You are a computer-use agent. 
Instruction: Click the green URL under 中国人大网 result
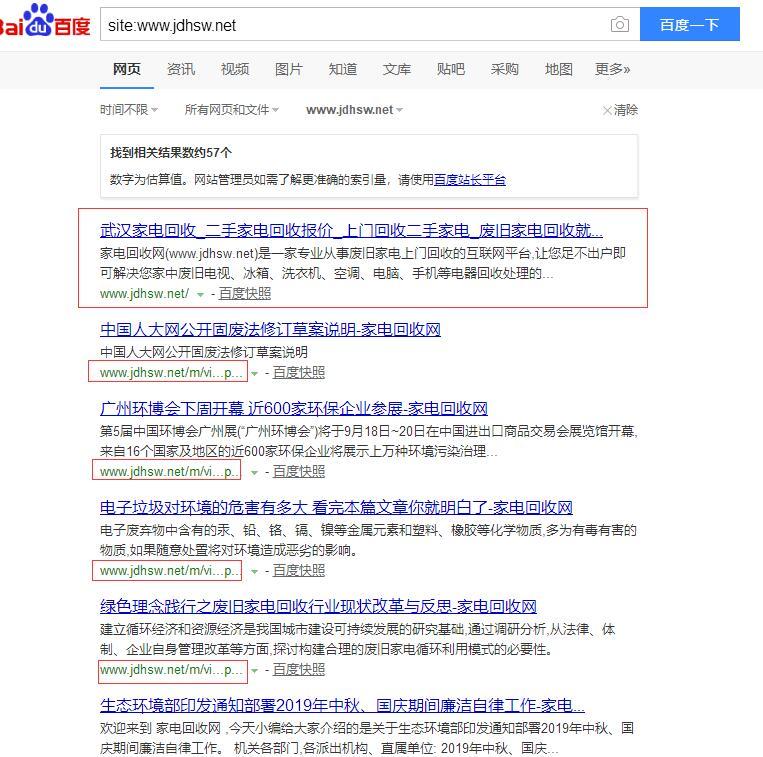tap(171, 373)
